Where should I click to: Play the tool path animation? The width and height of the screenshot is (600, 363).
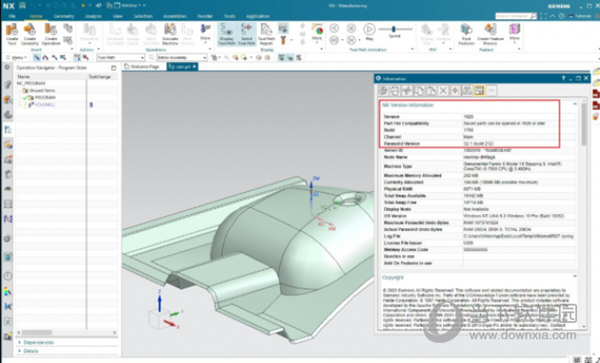click(x=369, y=31)
